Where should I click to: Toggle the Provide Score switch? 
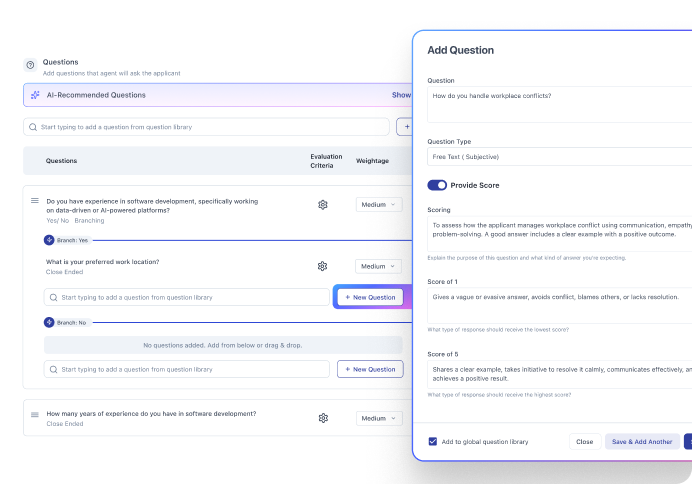tap(437, 185)
